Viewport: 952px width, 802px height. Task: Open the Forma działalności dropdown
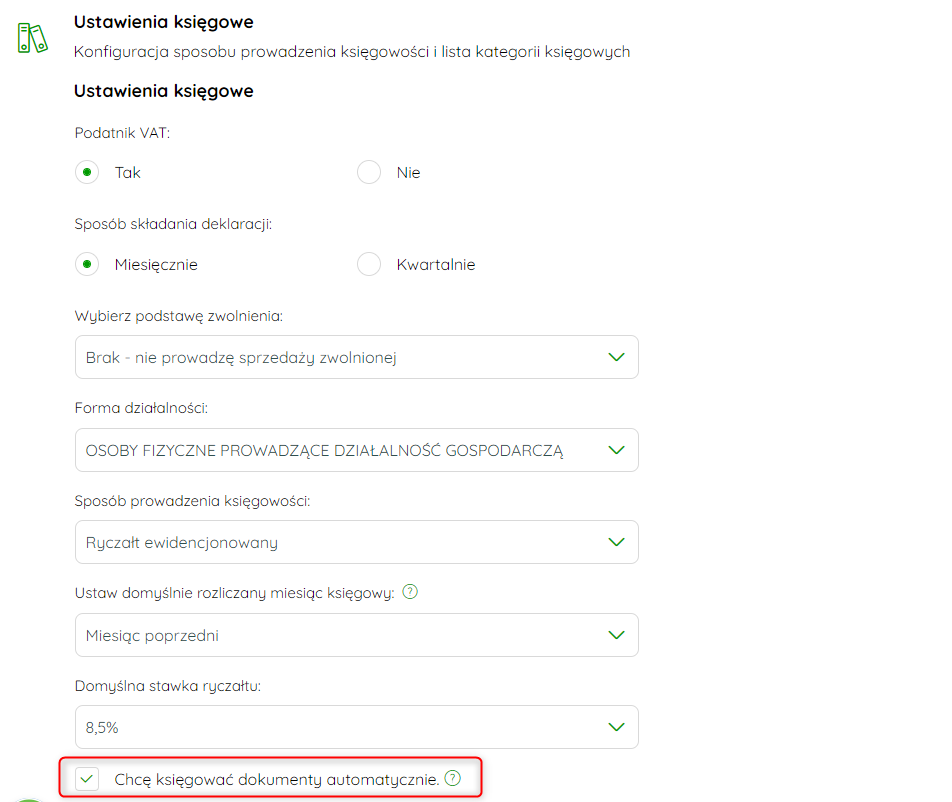(356, 450)
